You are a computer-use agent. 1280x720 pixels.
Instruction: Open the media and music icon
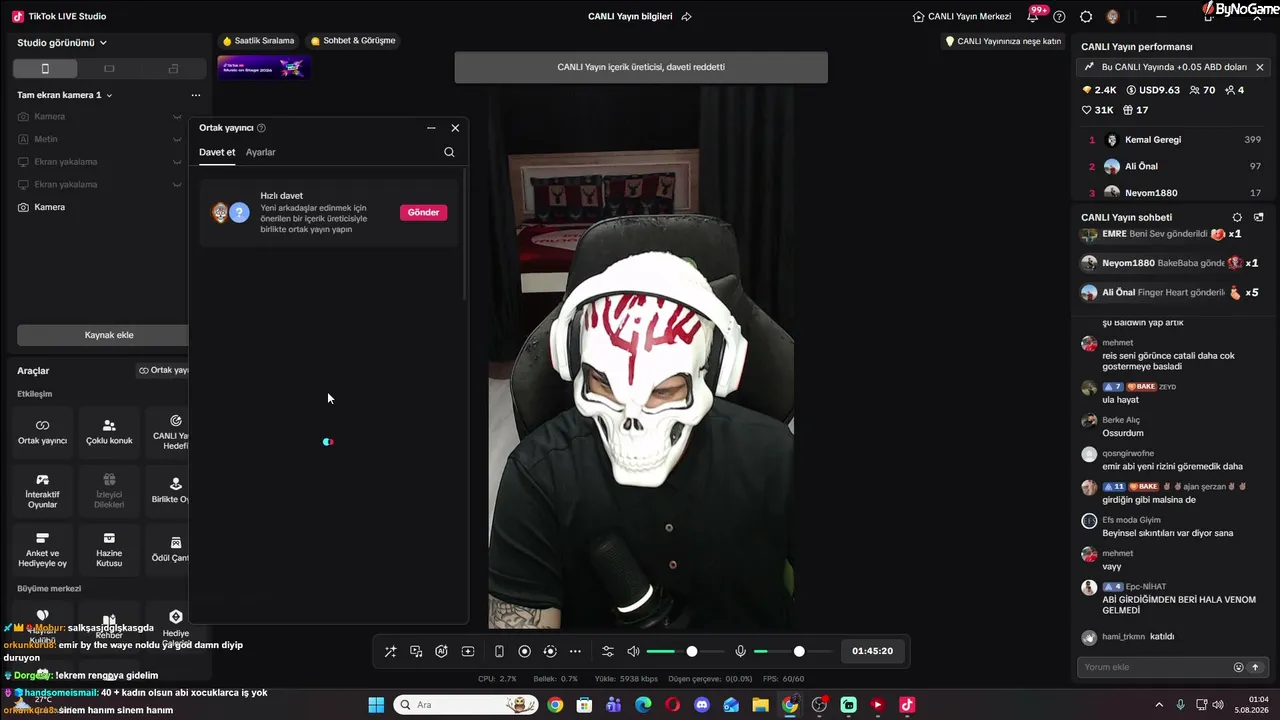[x=416, y=651]
